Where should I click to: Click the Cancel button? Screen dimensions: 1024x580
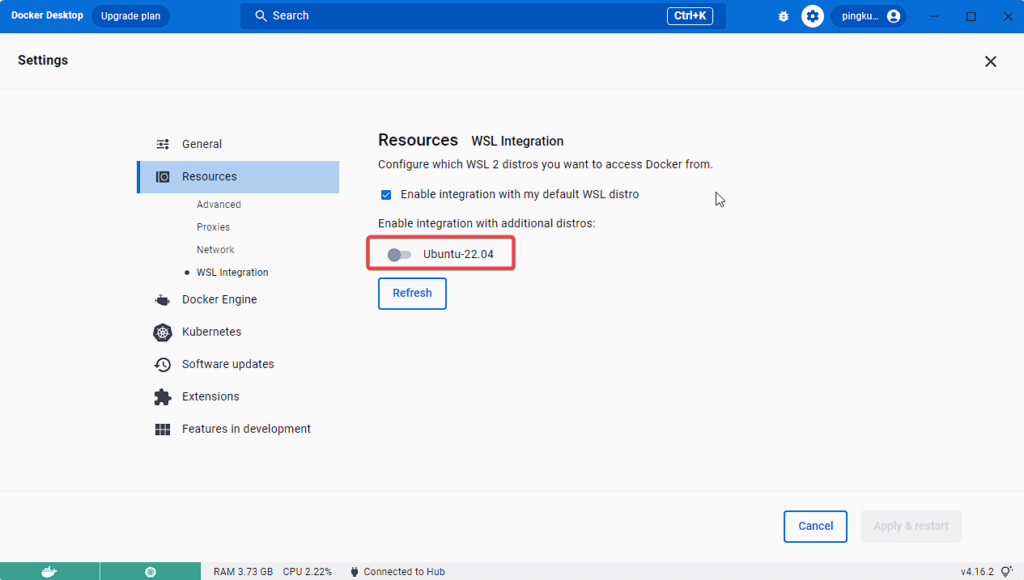(x=815, y=526)
